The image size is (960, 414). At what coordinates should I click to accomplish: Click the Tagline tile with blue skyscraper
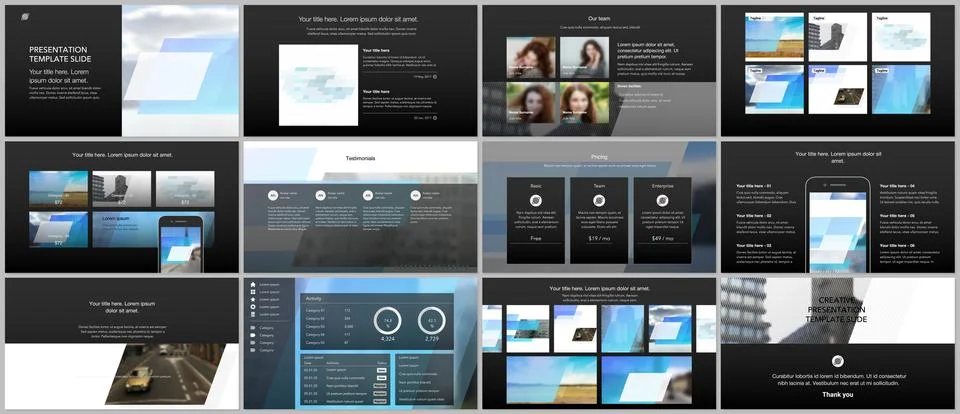(x=901, y=89)
